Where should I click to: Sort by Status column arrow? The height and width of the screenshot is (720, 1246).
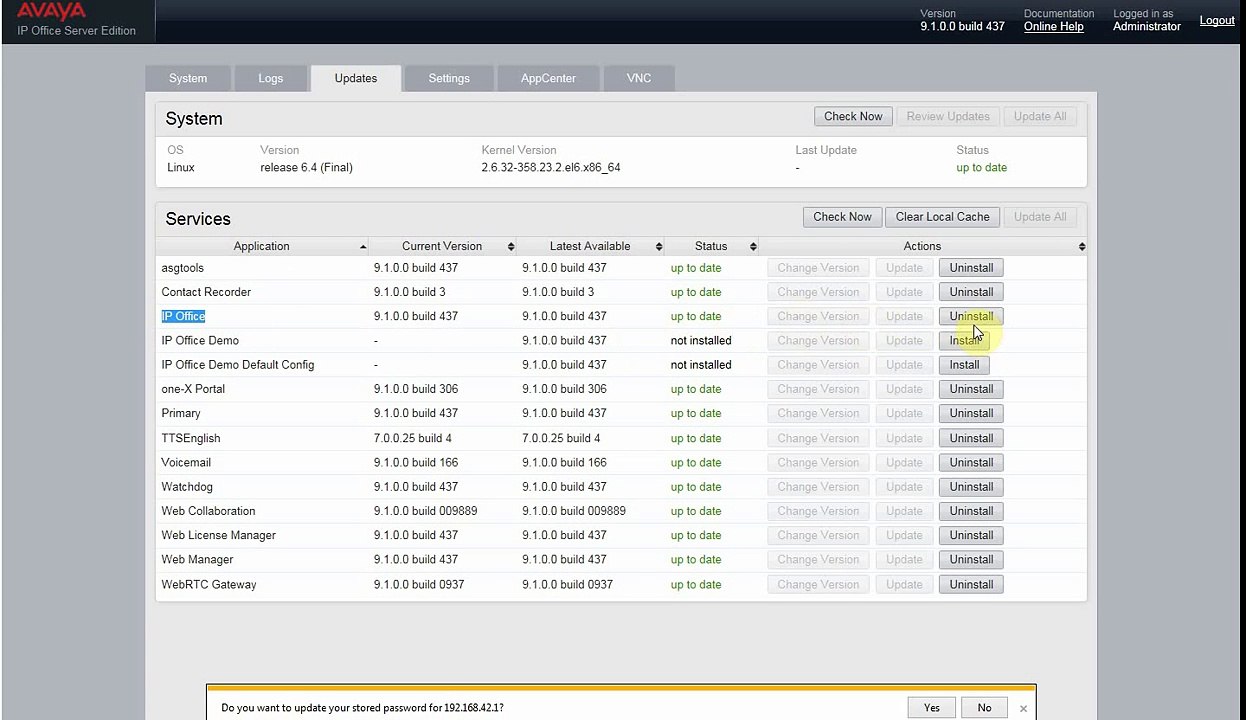point(753,246)
